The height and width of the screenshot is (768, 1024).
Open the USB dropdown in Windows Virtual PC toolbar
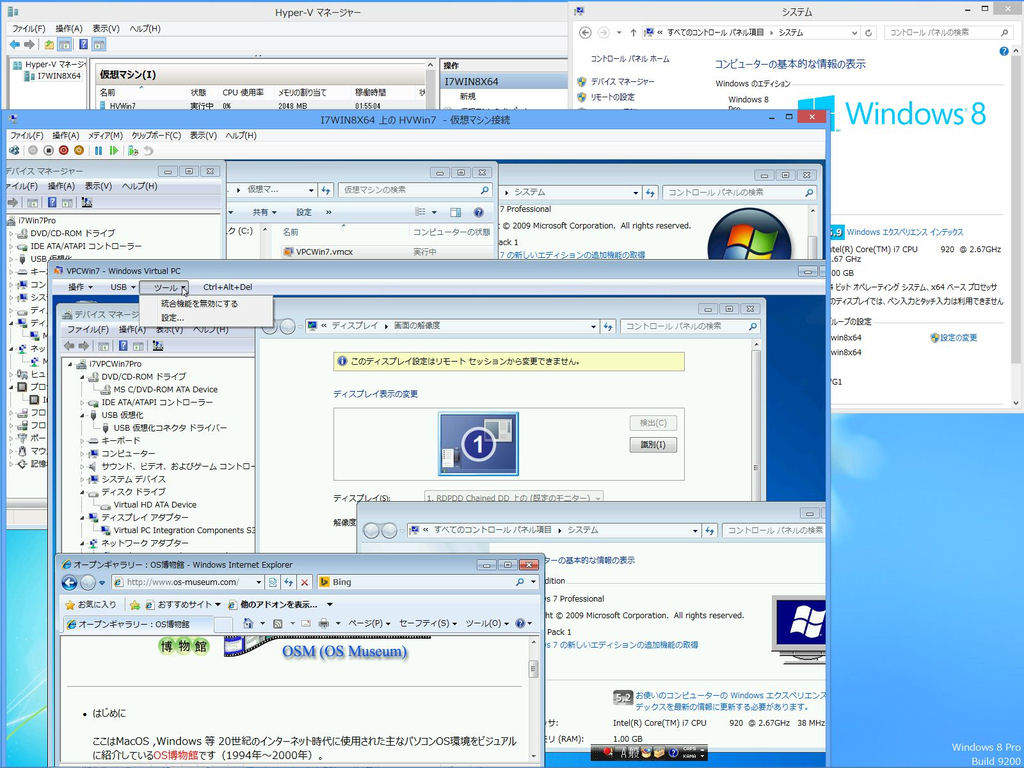[x=123, y=287]
